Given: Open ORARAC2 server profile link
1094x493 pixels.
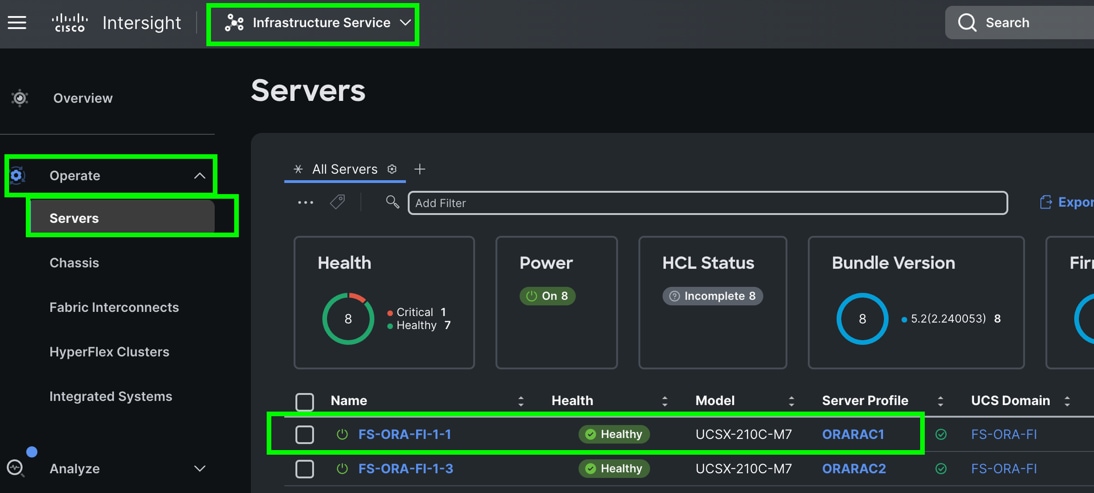Looking at the screenshot, I should pyautogui.click(x=854, y=469).
